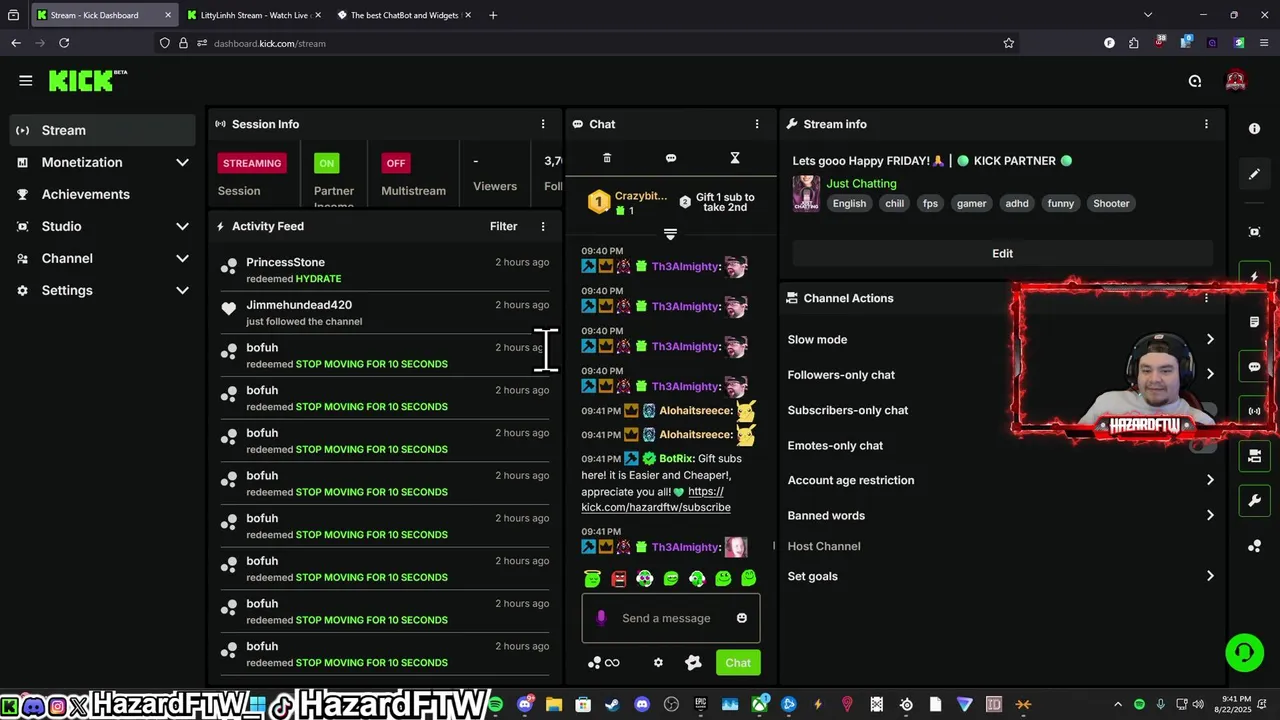
Task: Expand the Studio sidebar section
Action: pyautogui.click(x=104, y=226)
